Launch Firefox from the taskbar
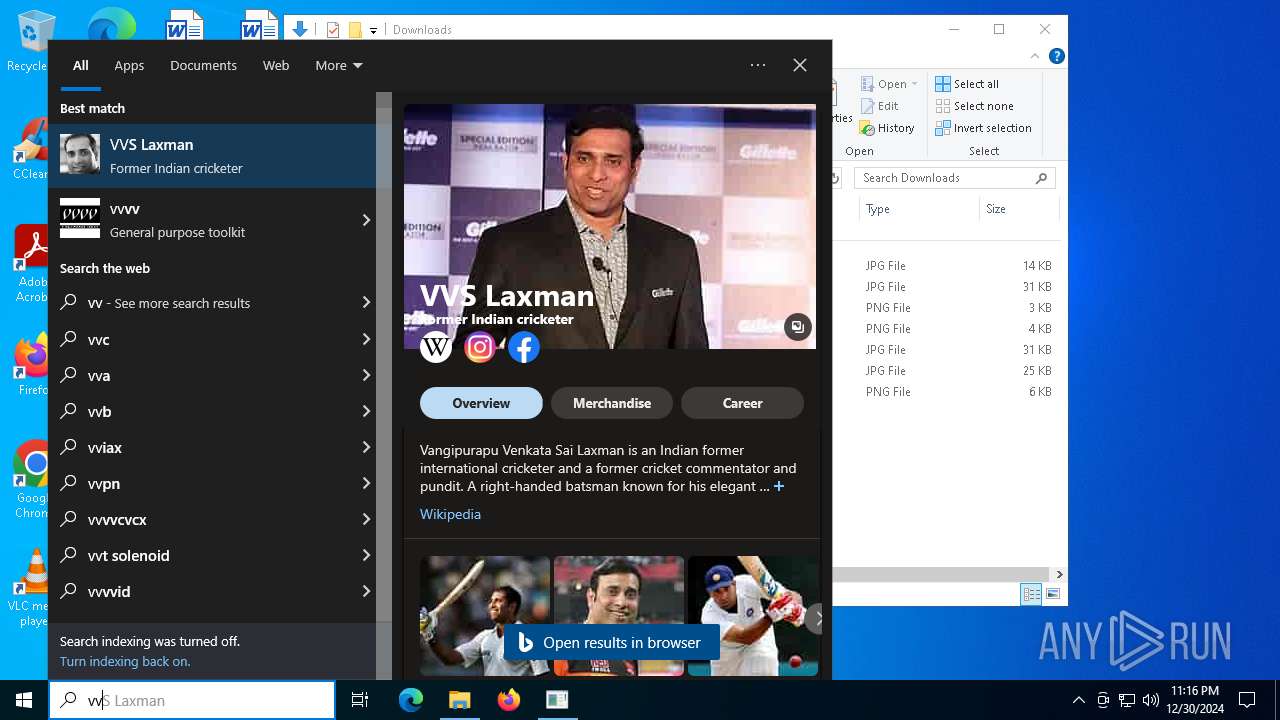 point(508,700)
